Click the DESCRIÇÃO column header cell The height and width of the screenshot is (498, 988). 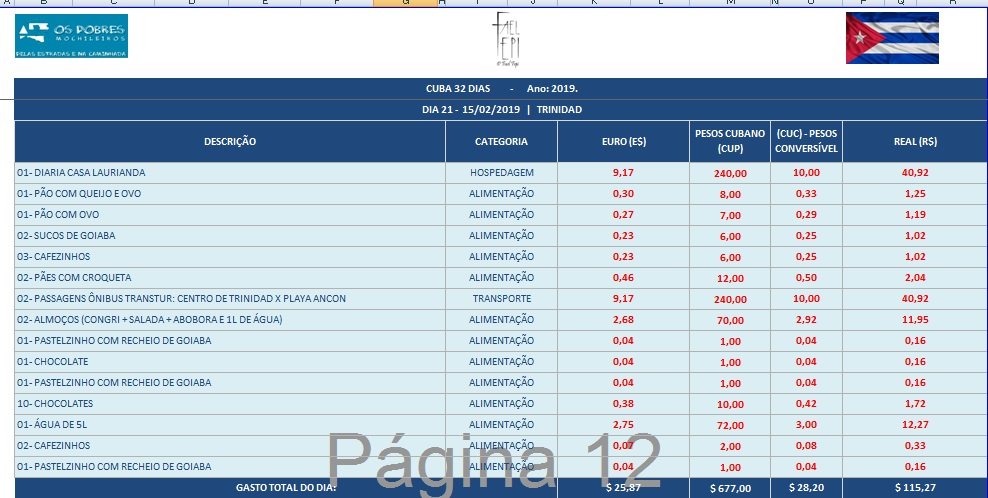point(230,142)
